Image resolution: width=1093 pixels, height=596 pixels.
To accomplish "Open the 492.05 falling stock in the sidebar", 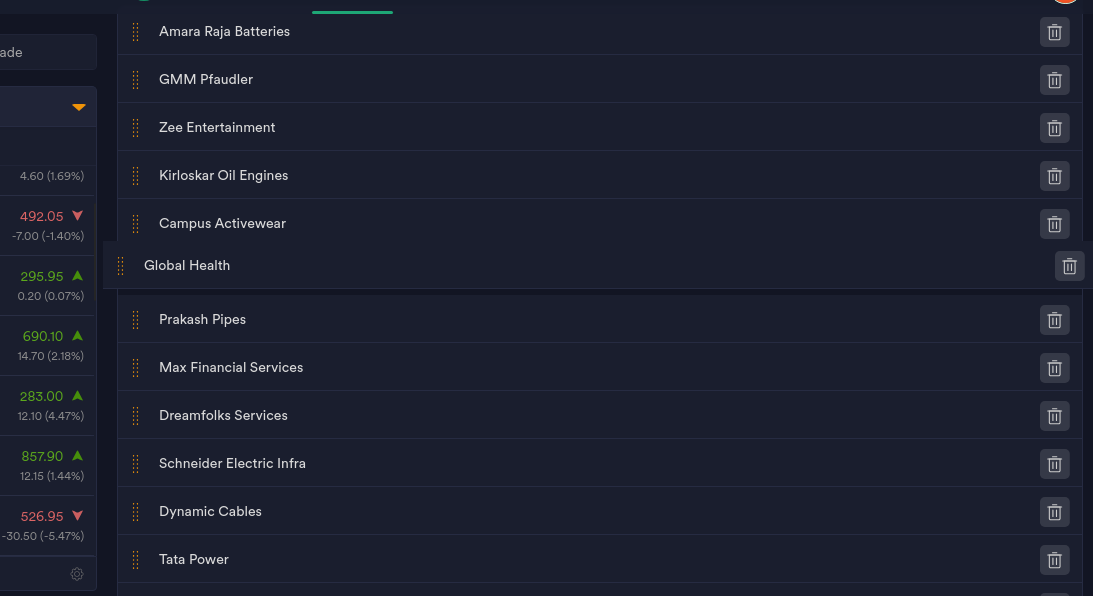I will coord(47,225).
